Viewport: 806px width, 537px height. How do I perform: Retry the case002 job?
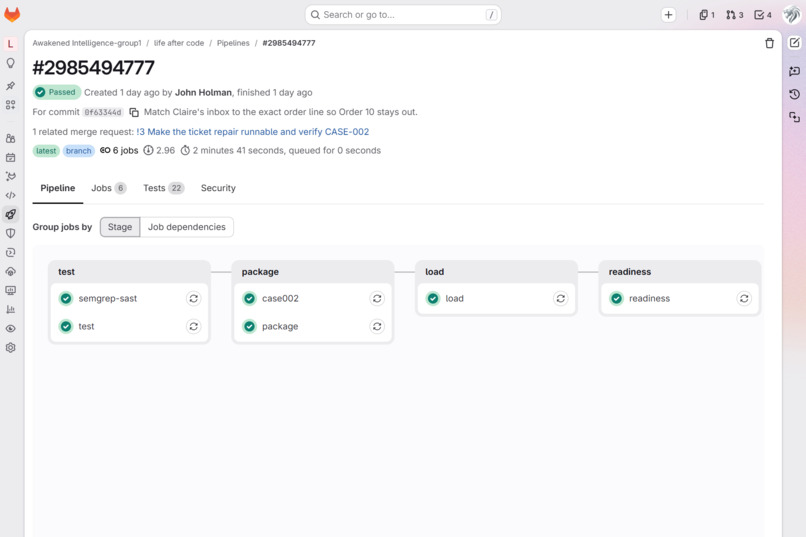(x=377, y=299)
